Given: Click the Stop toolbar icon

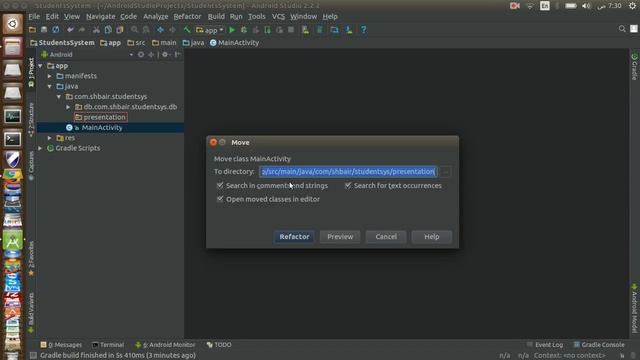Looking at the screenshot, I should click(x=291, y=30).
